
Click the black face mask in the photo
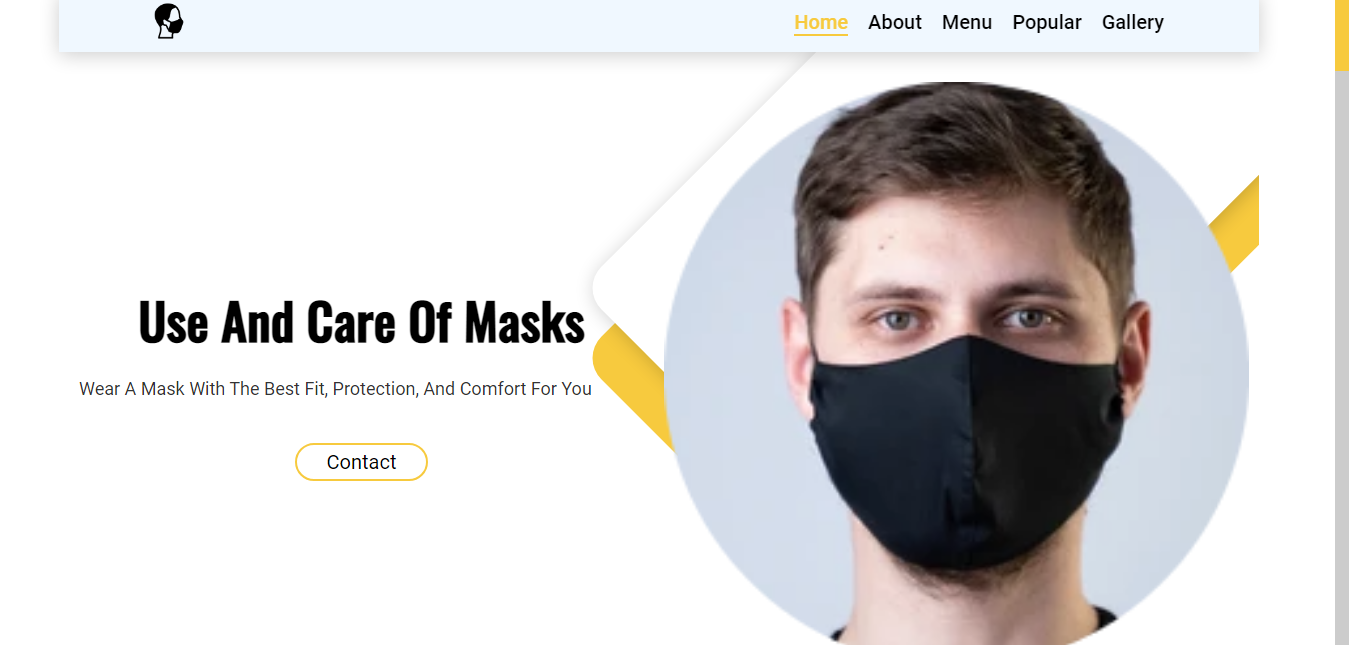pyautogui.click(x=964, y=450)
